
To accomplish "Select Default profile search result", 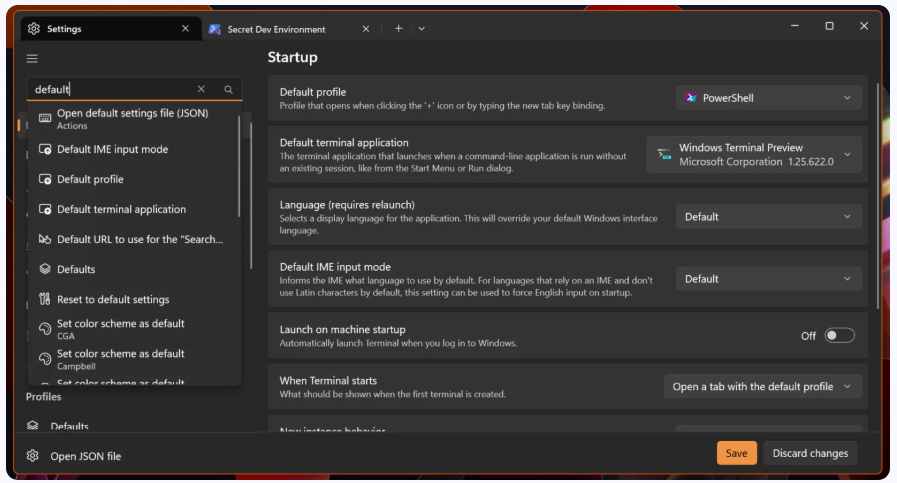I will click(x=133, y=179).
